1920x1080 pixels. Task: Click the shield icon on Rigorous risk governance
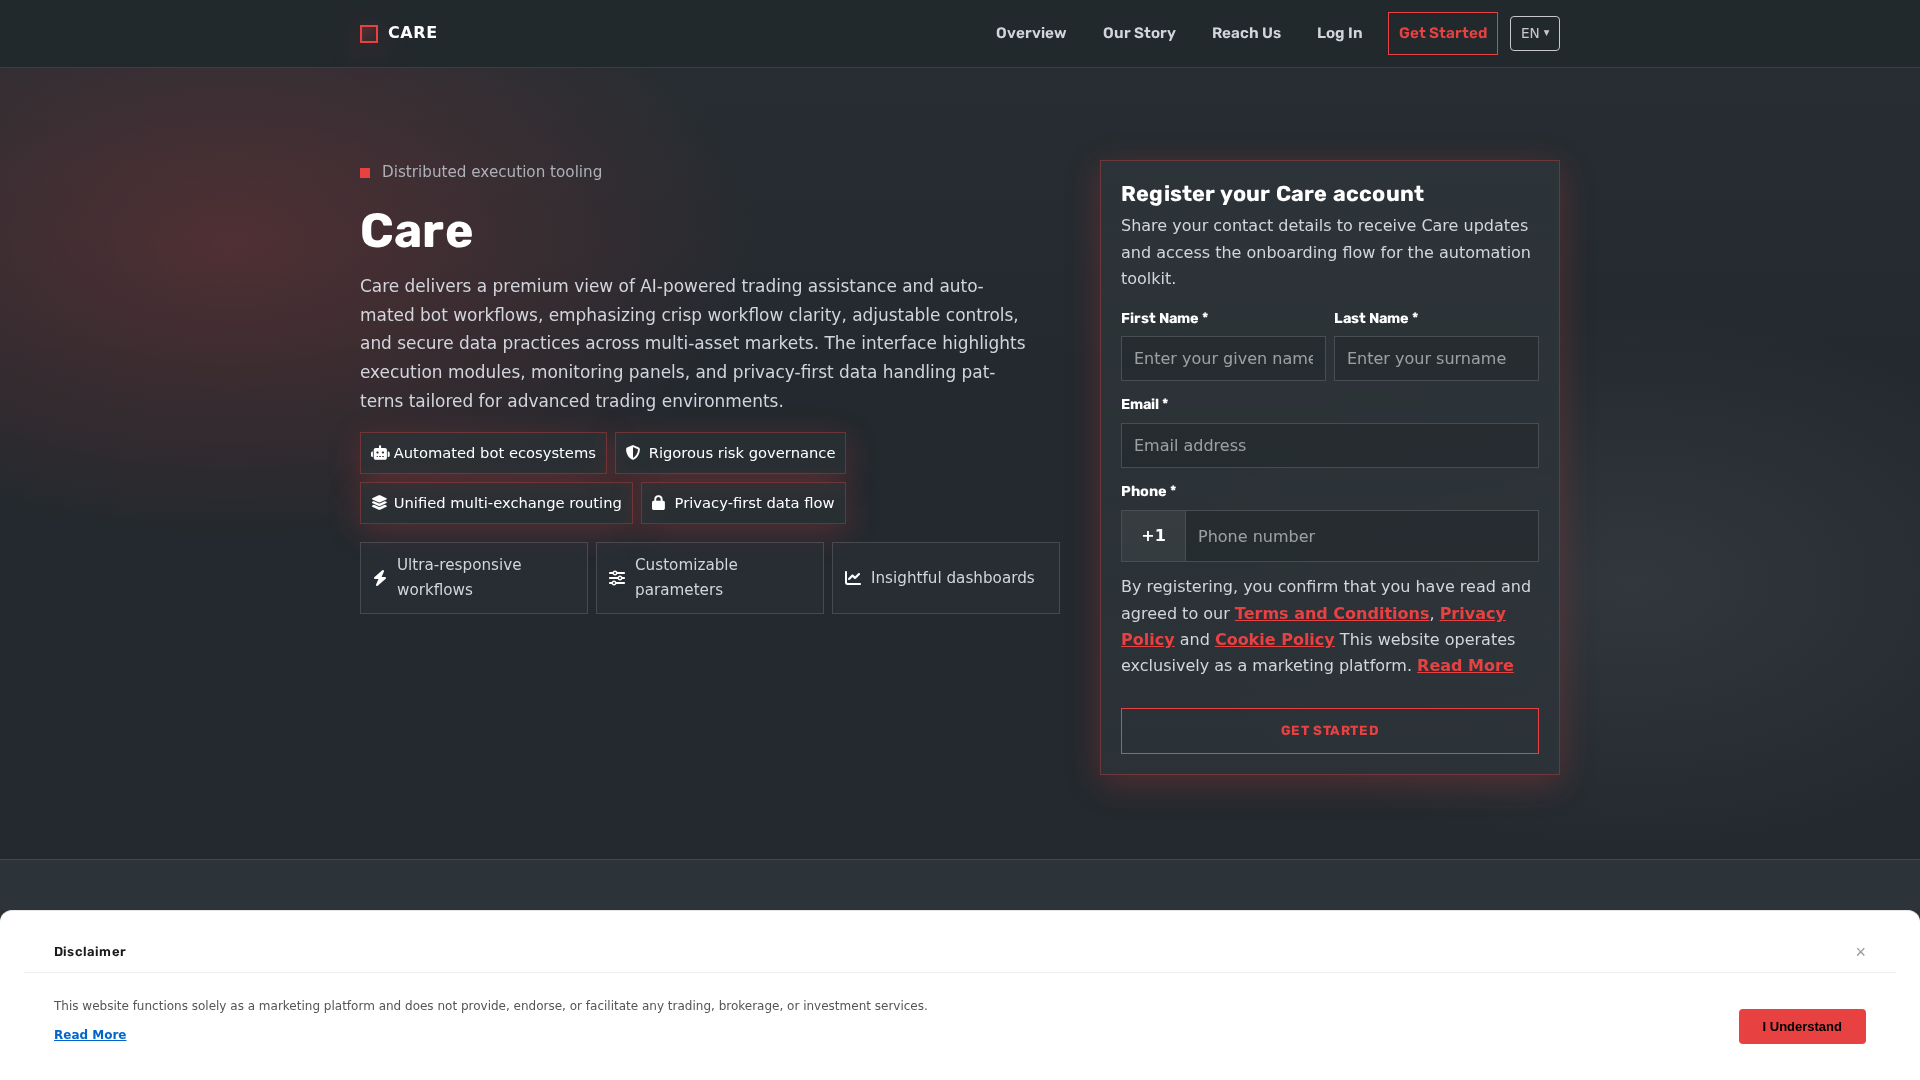click(x=633, y=453)
